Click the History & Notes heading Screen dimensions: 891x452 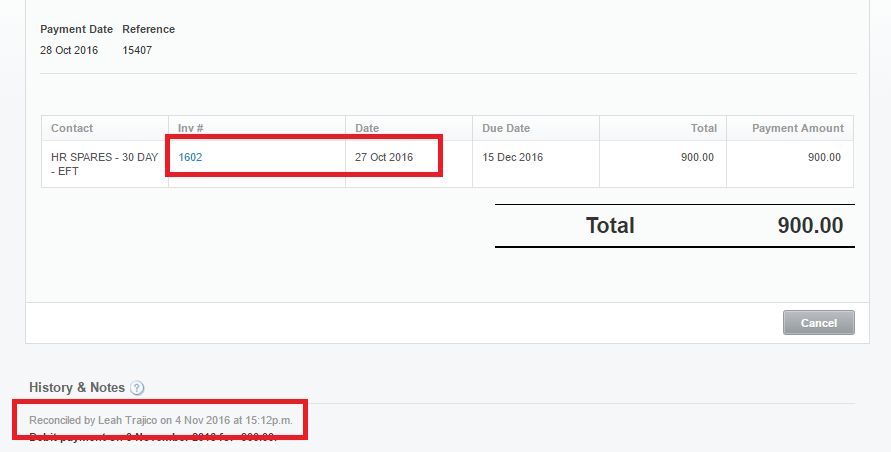point(77,387)
